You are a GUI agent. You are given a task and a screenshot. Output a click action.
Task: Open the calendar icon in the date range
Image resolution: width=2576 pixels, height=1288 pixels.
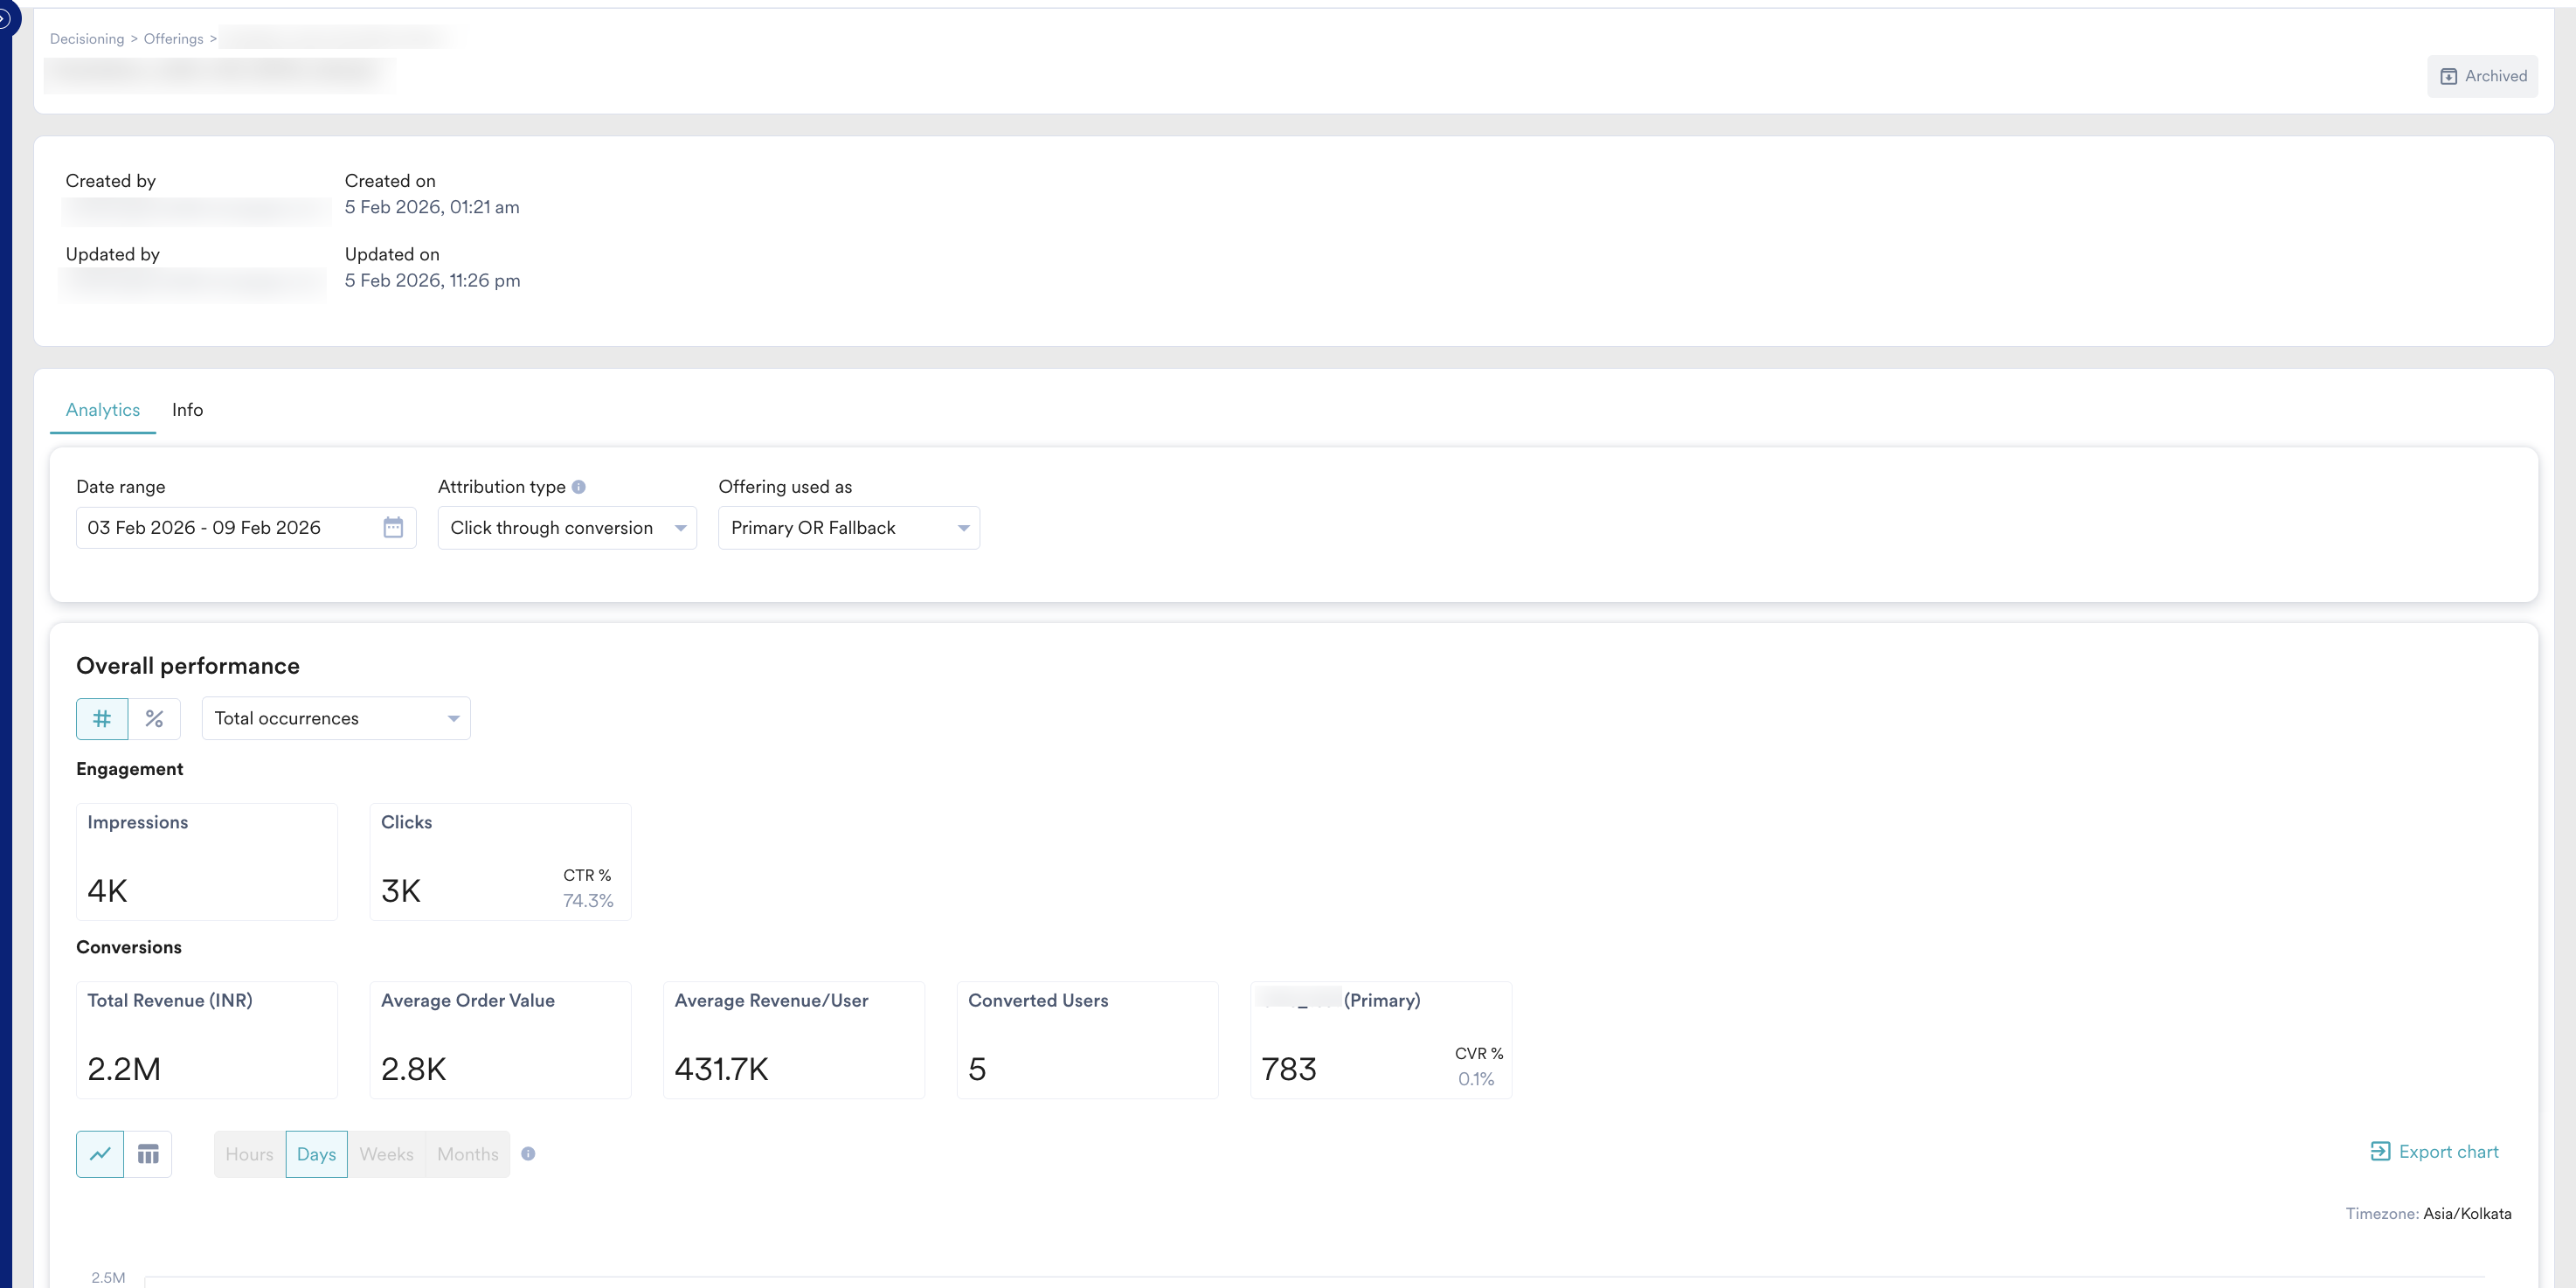tap(394, 527)
